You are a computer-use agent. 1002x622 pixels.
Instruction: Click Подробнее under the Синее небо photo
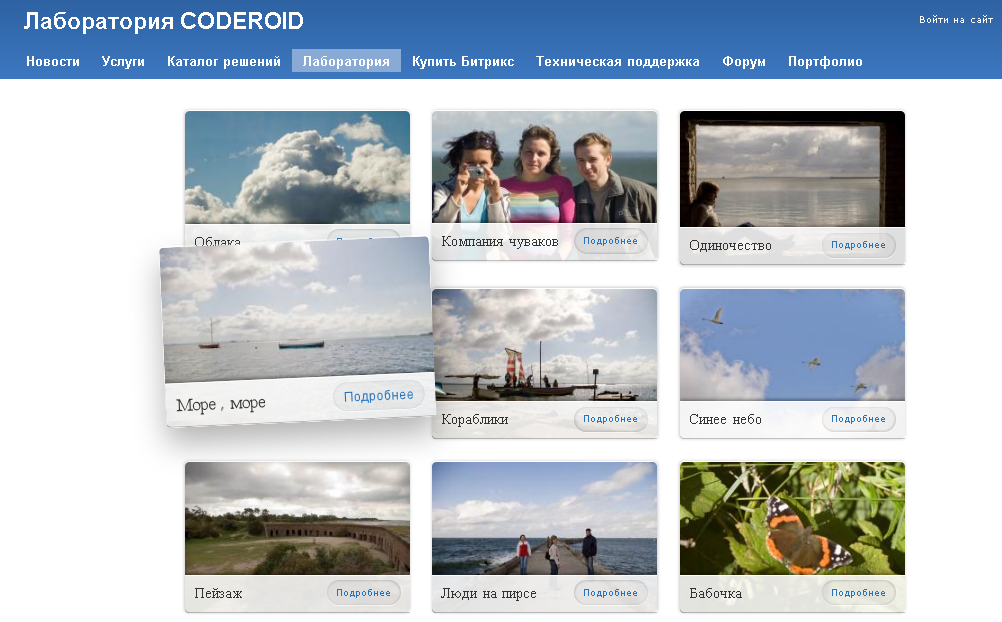pyautogui.click(x=858, y=419)
